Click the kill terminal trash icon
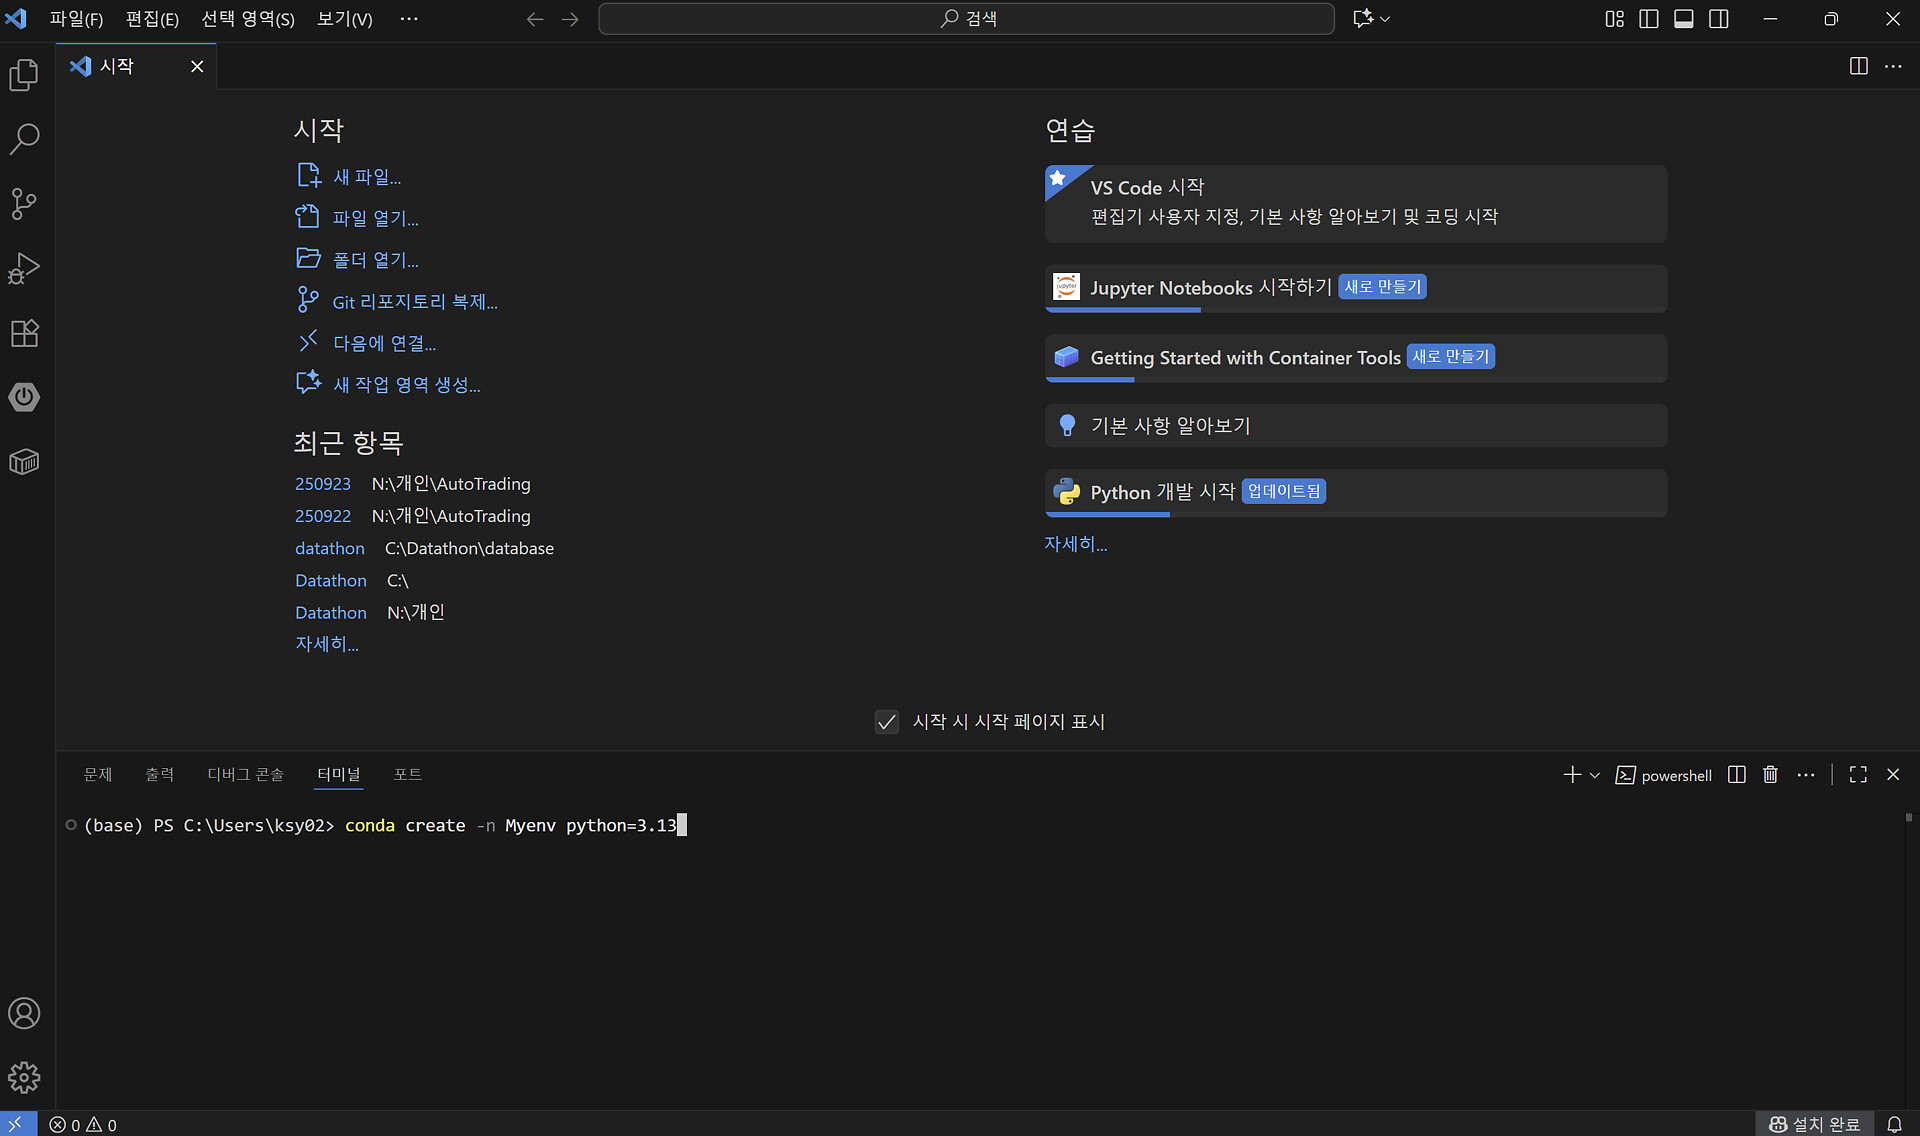Image resolution: width=1920 pixels, height=1136 pixels. 1770,775
